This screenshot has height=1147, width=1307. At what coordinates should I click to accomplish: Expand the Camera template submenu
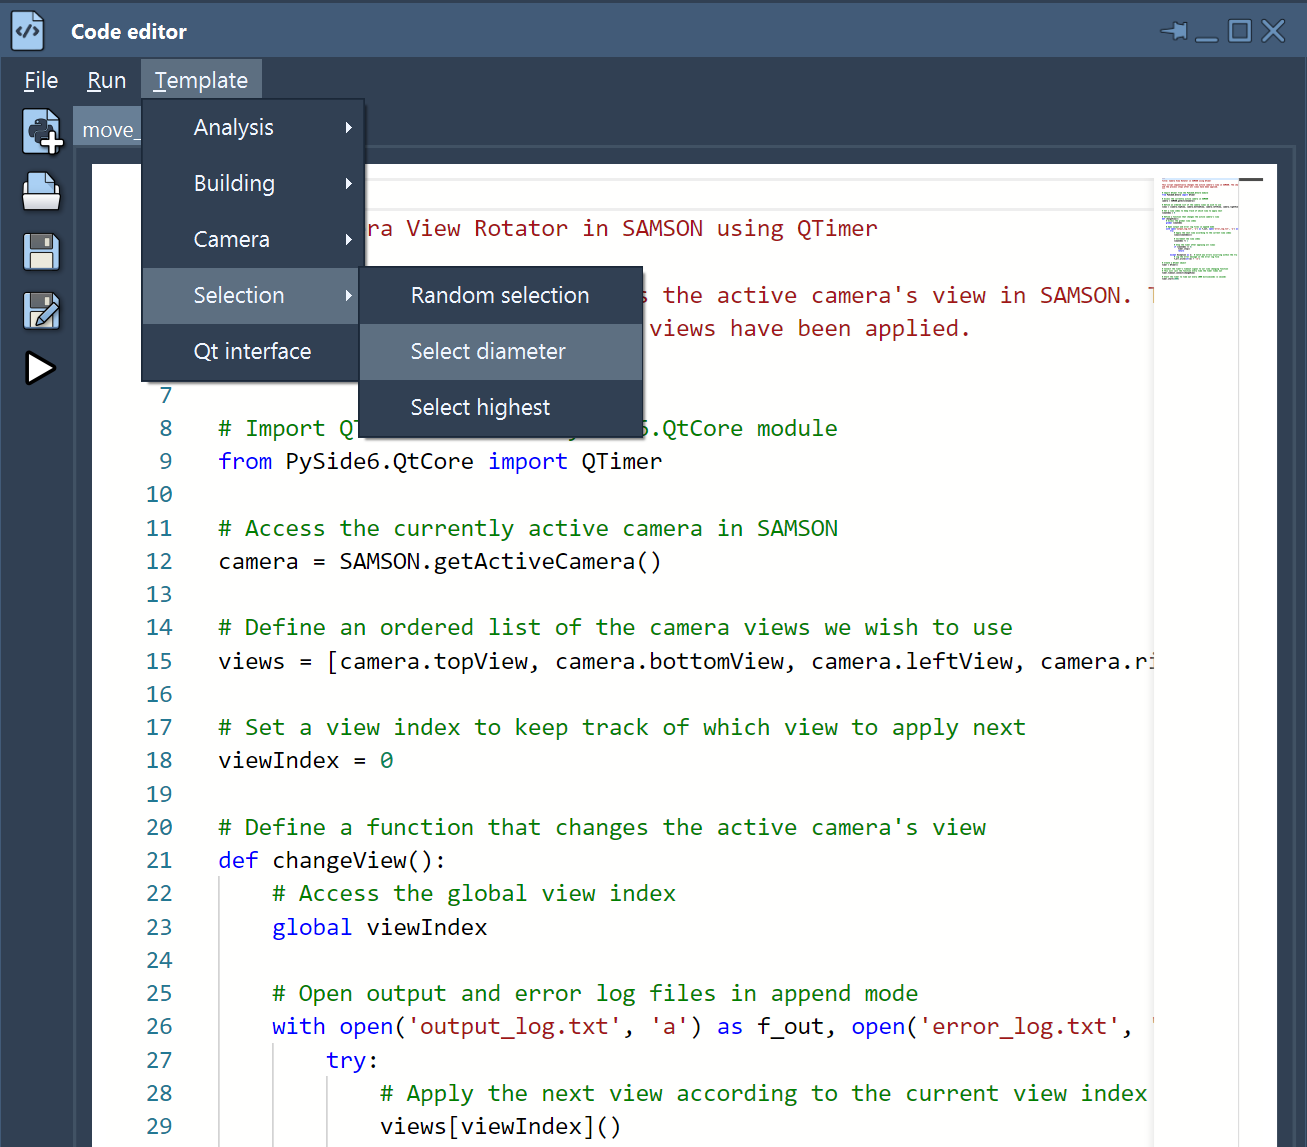point(232,239)
